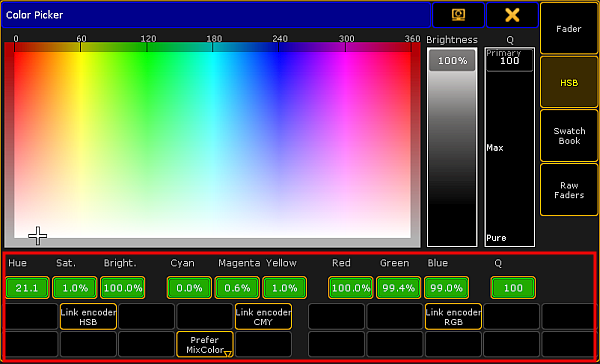Toggle Link encoder RGB

(453, 317)
